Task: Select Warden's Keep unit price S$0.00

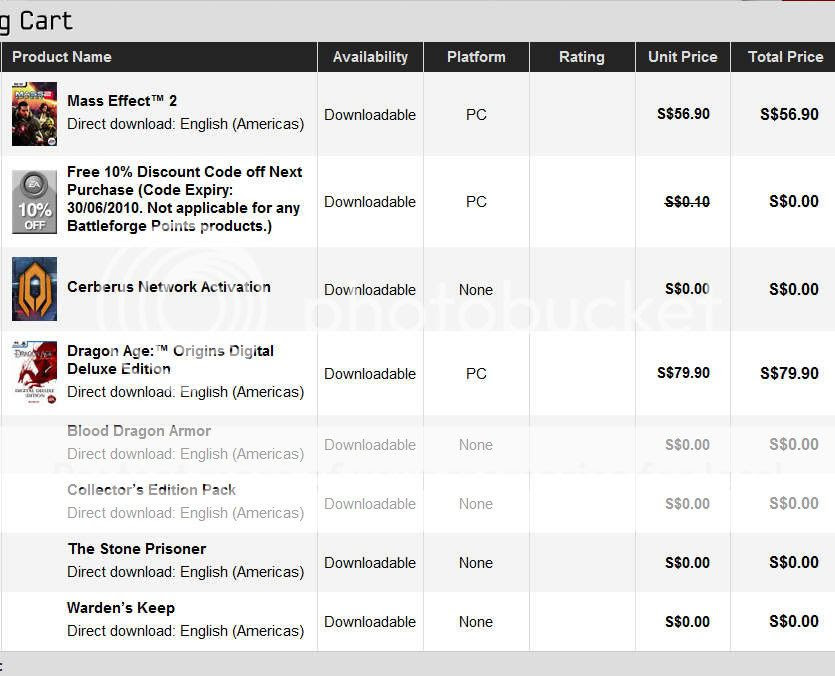Action: click(687, 622)
